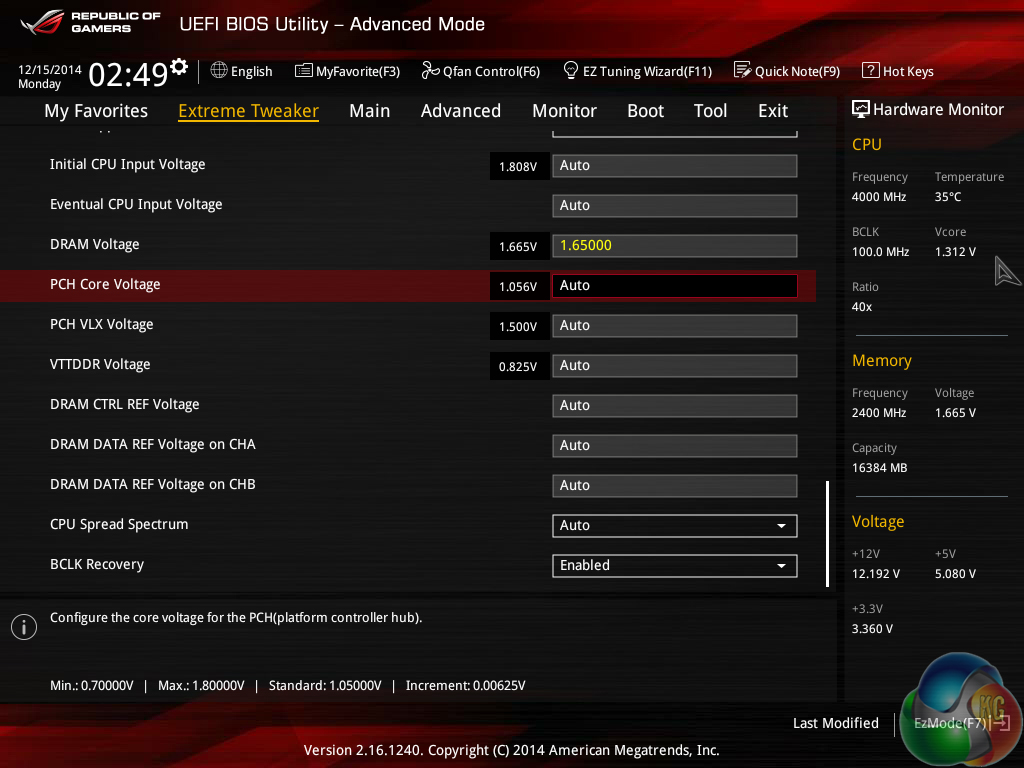This screenshot has width=1024, height=768.
Task: View Last Modified settings
Action: click(x=835, y=723)
